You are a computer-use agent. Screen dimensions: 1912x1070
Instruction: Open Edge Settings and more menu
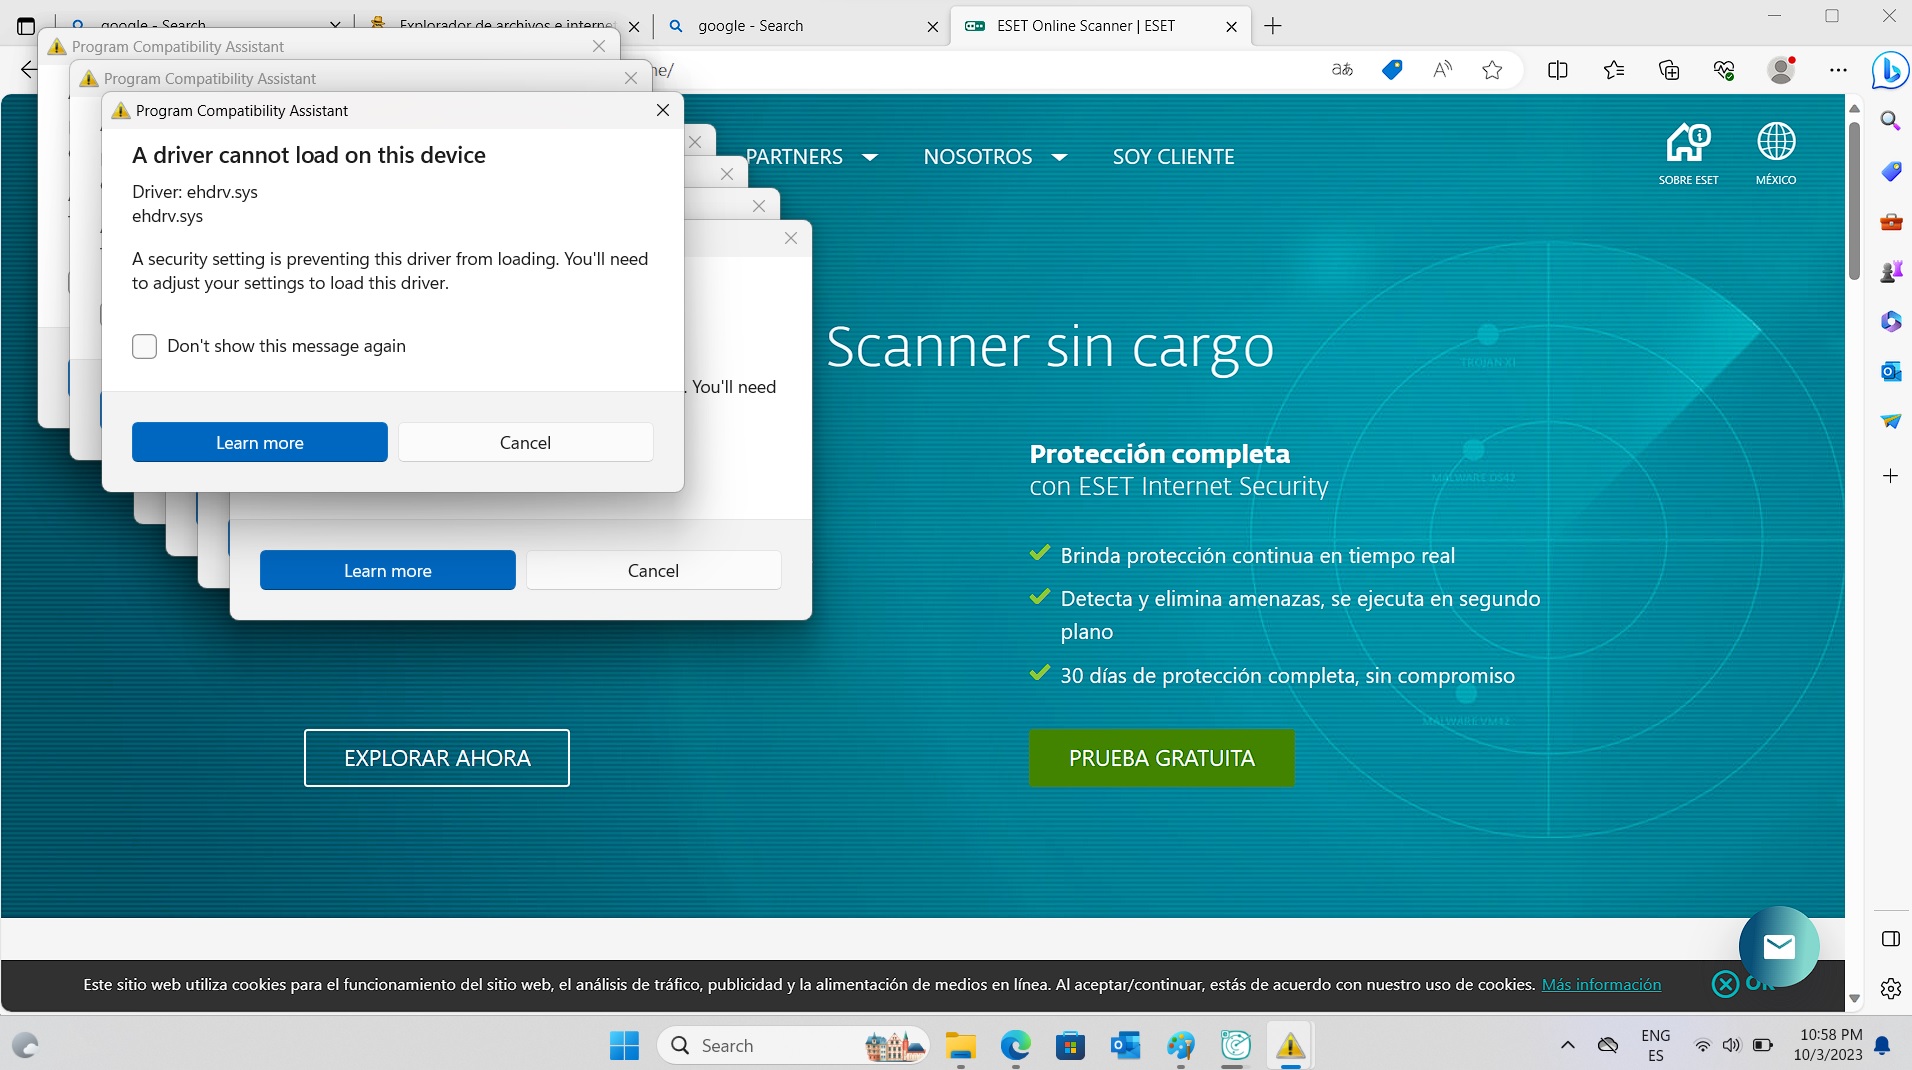(1838, 70)
